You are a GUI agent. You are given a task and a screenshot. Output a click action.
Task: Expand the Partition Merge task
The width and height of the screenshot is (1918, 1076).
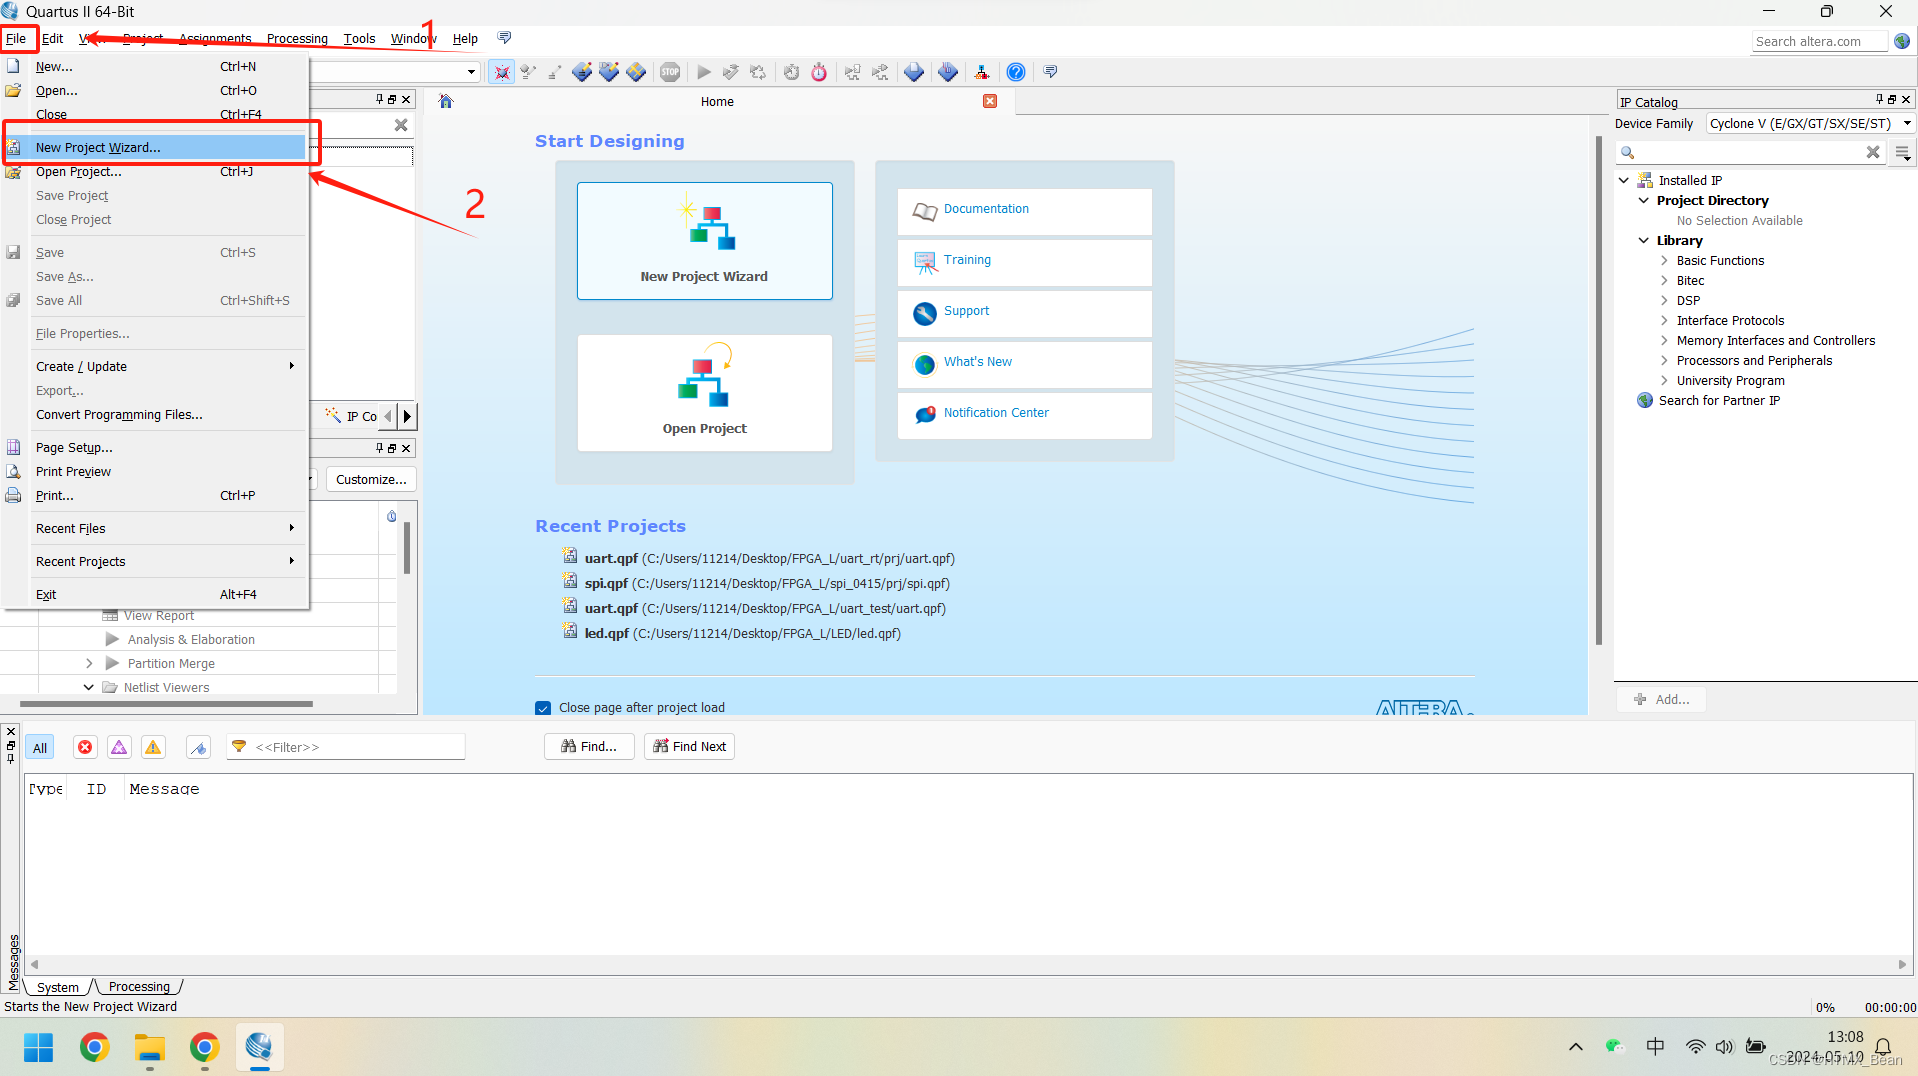pos(89,664)
